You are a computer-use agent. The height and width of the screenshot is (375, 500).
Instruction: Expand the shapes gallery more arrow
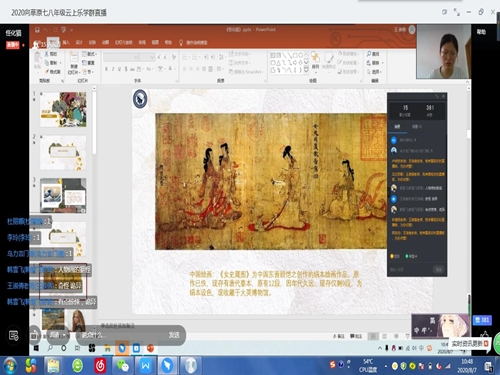pos(306,70)
